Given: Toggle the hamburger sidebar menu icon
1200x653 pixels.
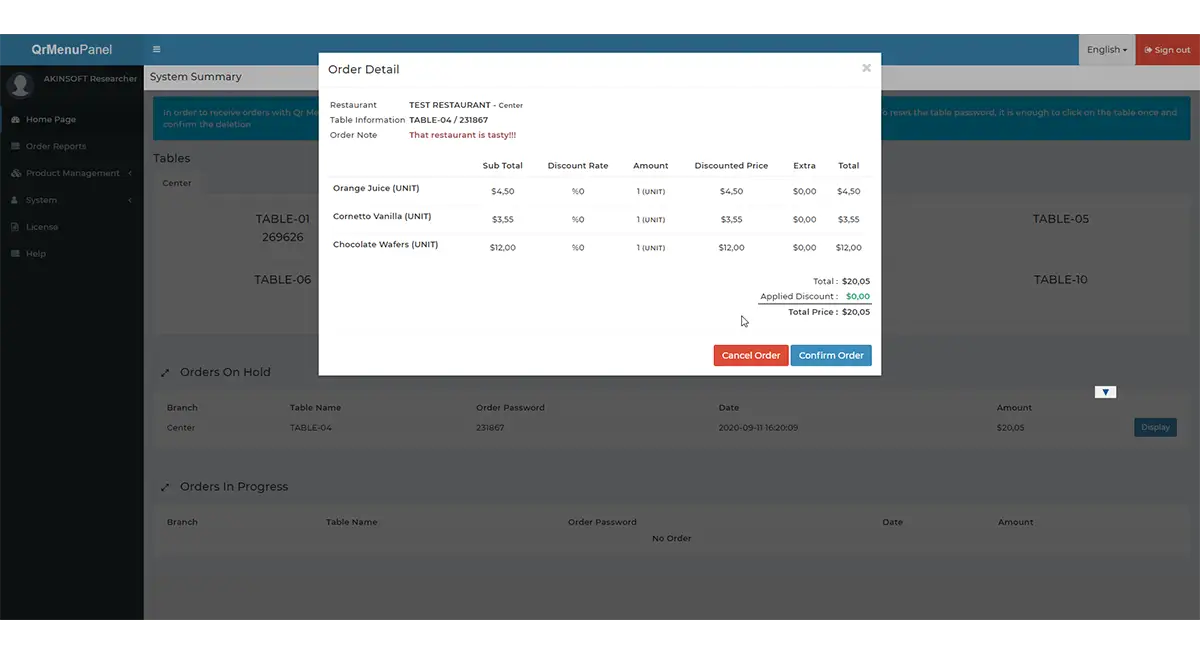Looking at the screenshot, I should point(157,49).
